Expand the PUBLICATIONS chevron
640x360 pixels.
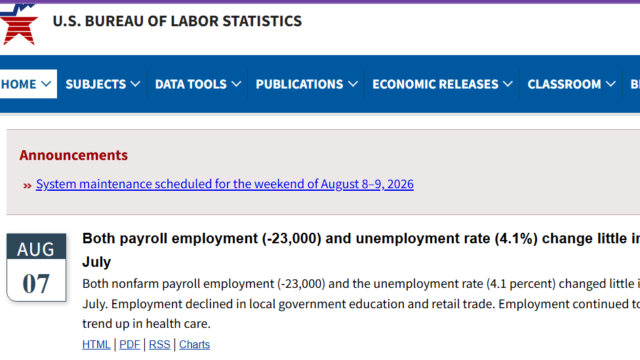tap(353, 84)
